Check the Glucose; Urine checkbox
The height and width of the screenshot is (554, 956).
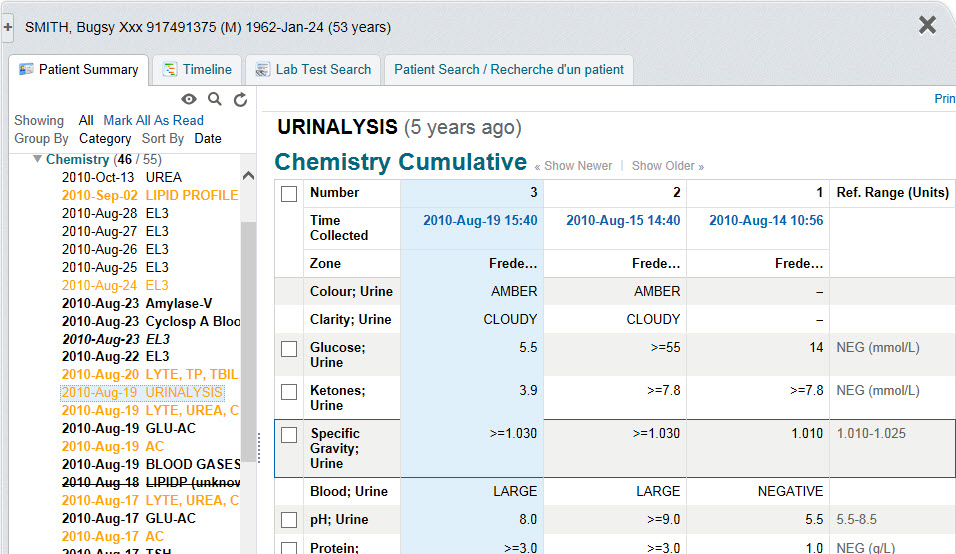289,349
